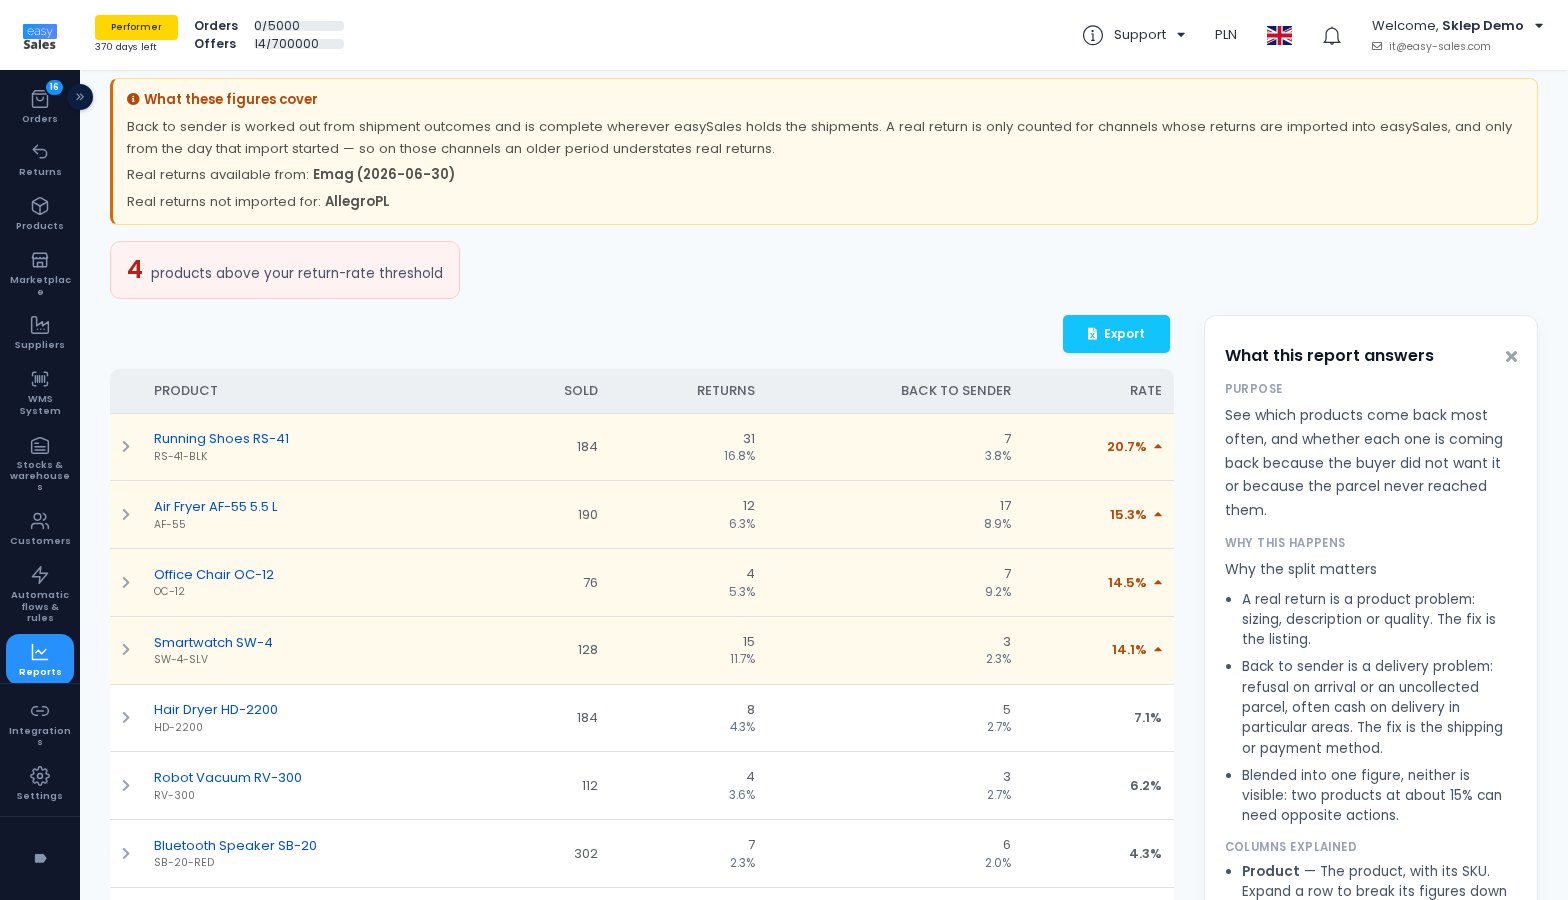Click the BACK TO SENDER column header
The height and width of the screenshot is (900, 1568).
(x=956, y=391)
